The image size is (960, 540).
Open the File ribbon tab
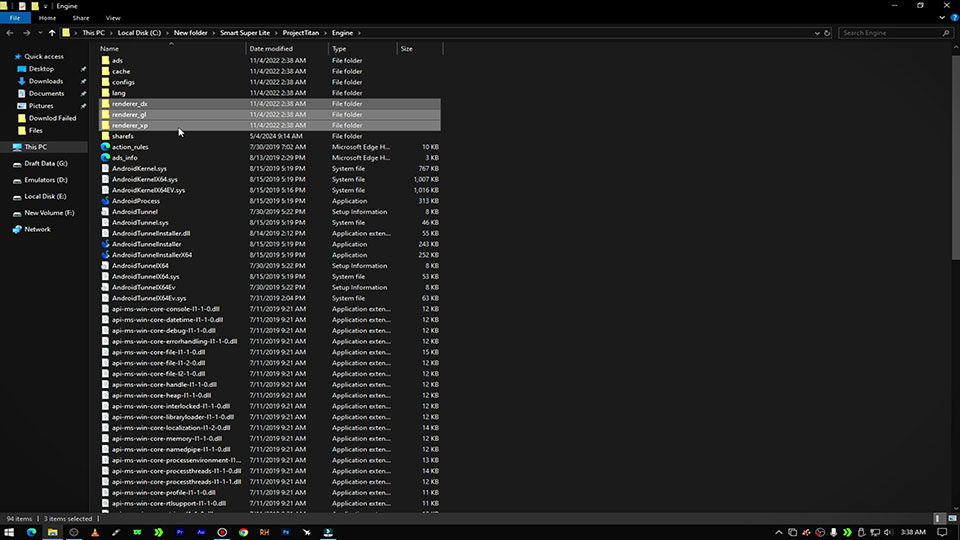15,18
